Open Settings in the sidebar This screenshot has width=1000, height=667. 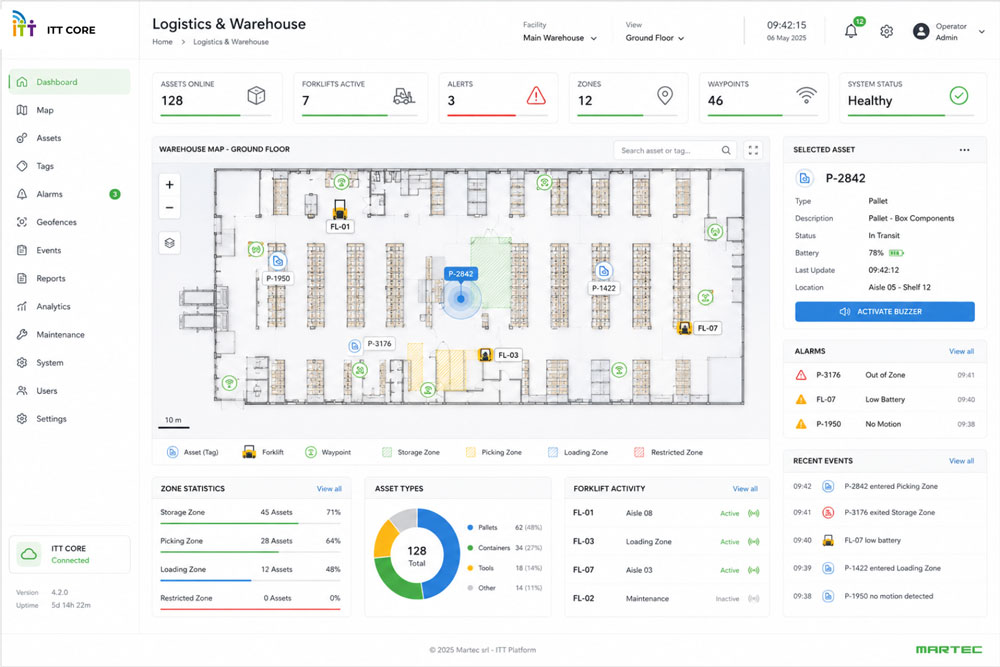[x=70, y=418]
